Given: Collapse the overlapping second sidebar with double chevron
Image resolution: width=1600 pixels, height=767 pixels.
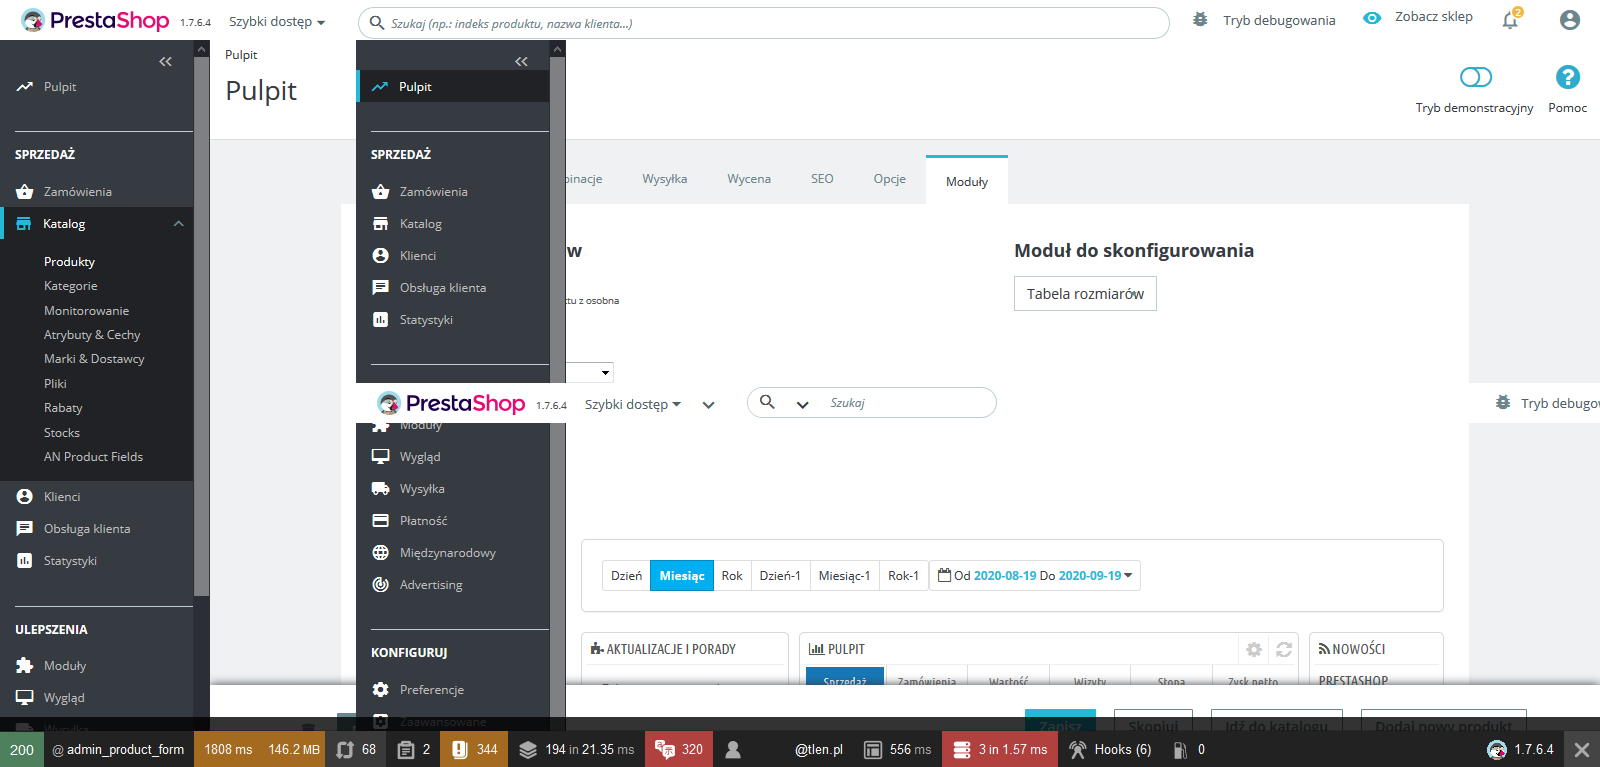Looking at the screenshot, I should [522, 61].
